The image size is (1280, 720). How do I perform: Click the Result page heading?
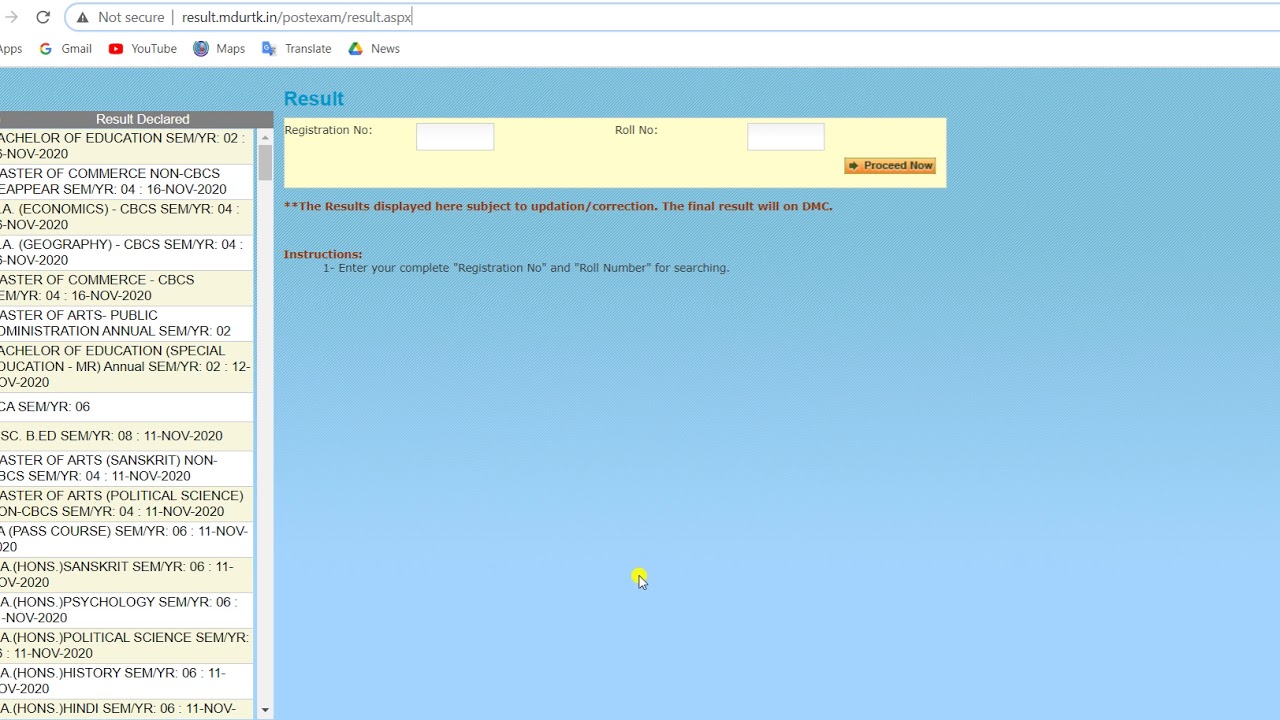click(314, 99)
